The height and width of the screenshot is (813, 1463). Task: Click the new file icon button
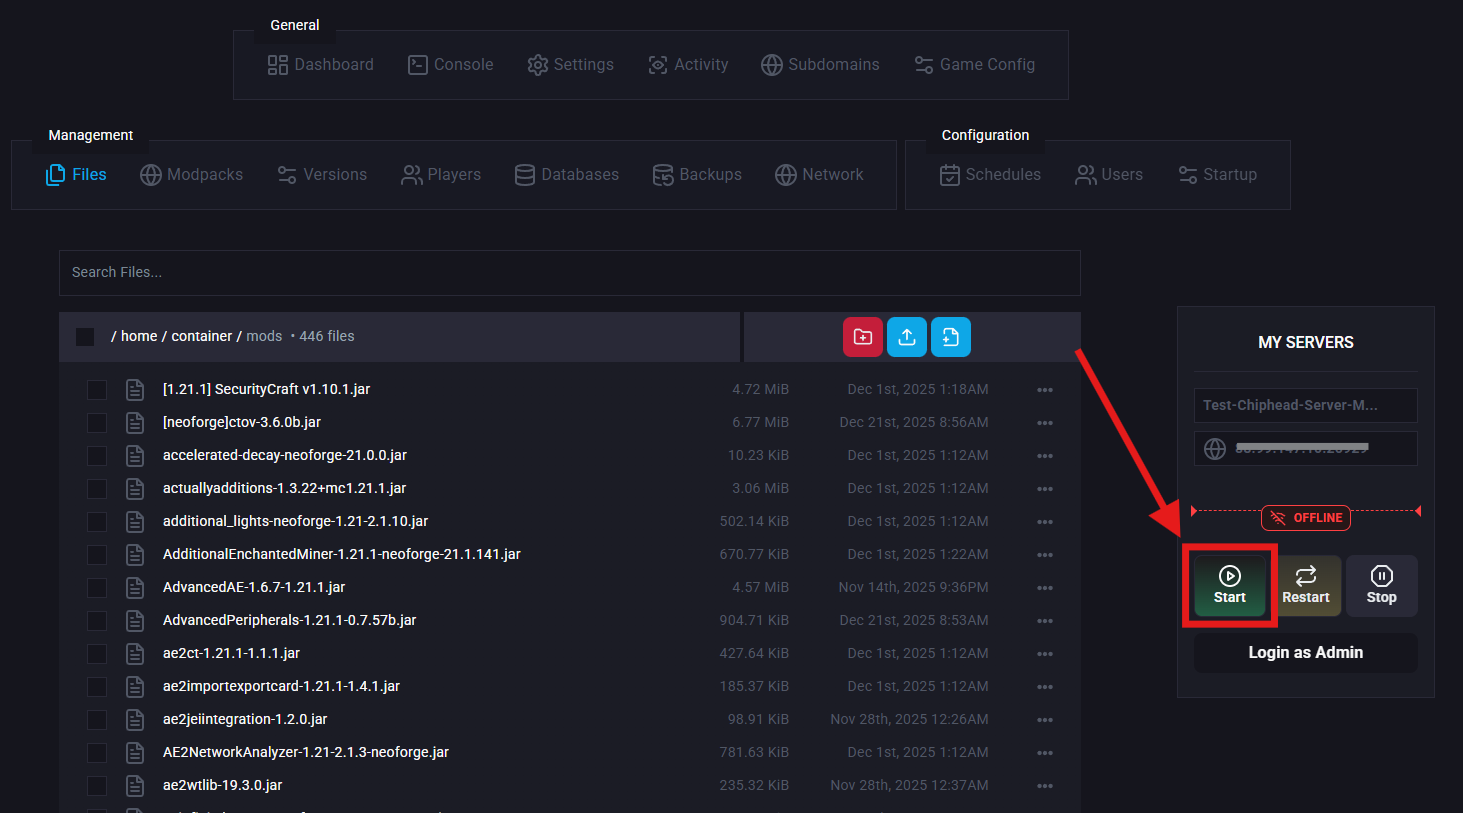951,337
